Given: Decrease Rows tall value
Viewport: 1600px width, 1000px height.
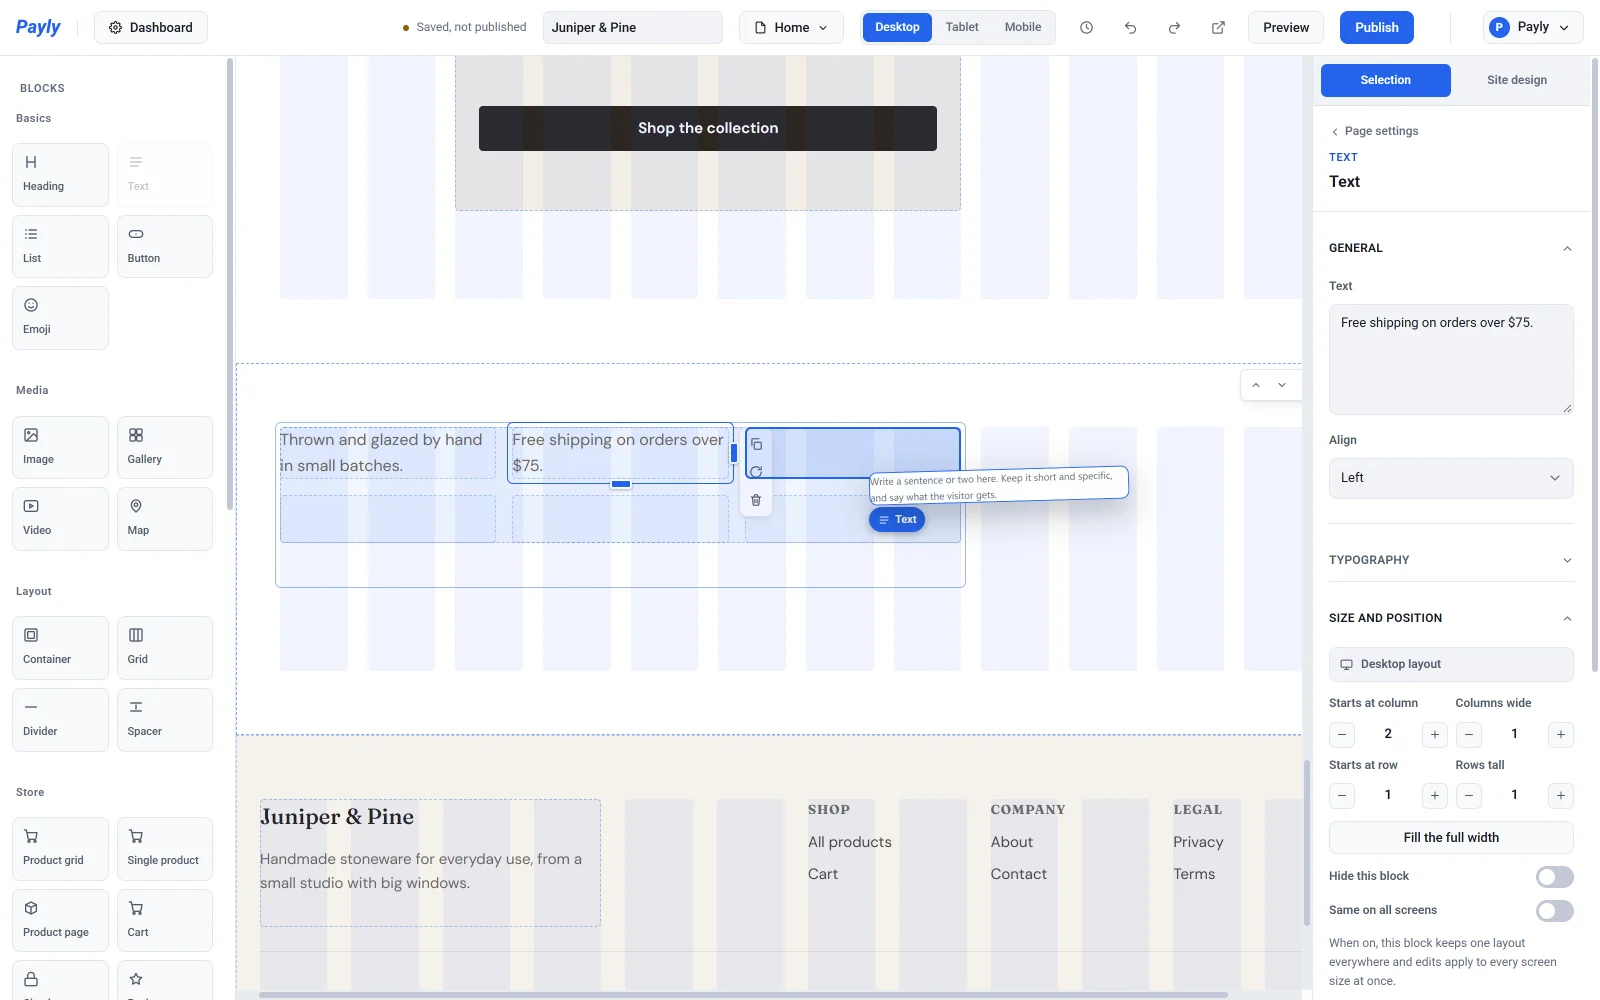Looking at the screenshot, I should point(1469,796).
